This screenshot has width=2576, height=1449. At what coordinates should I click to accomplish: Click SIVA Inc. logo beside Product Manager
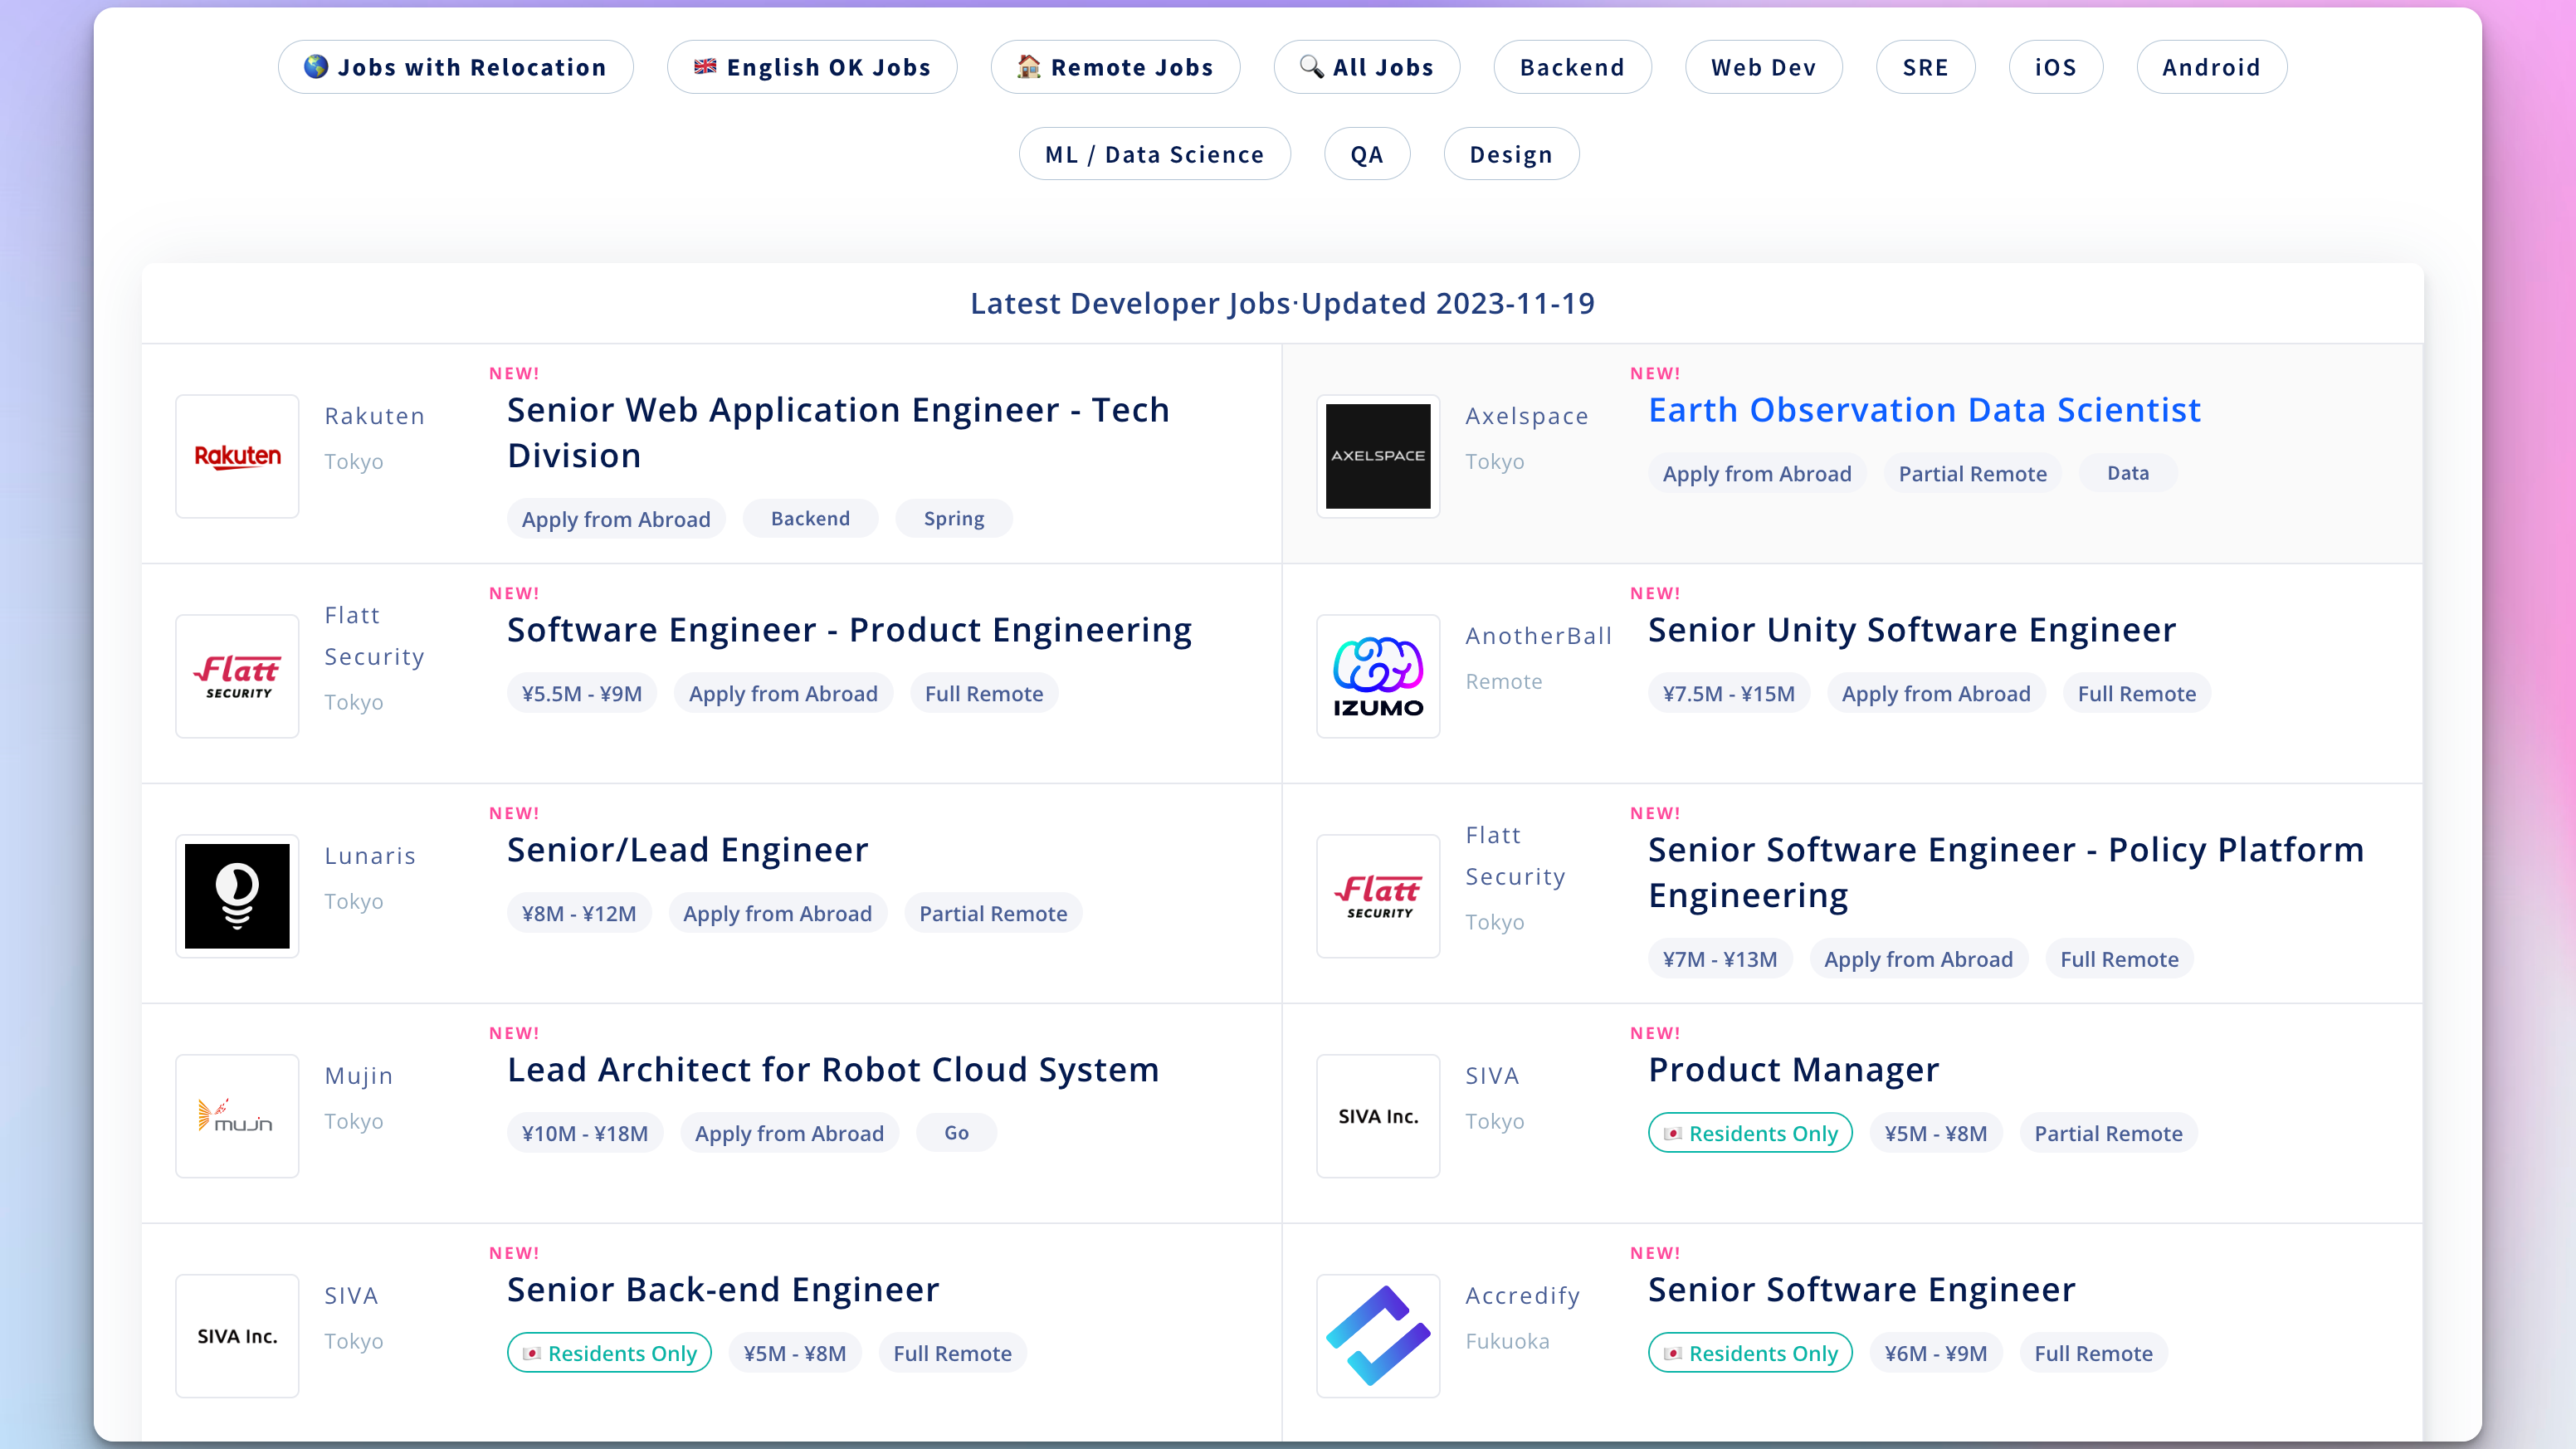pyautogui.click(x=1378, y=1116)
